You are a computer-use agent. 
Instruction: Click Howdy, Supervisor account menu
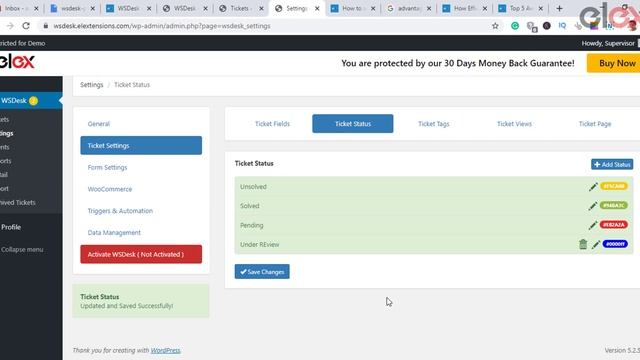[608, 43]
